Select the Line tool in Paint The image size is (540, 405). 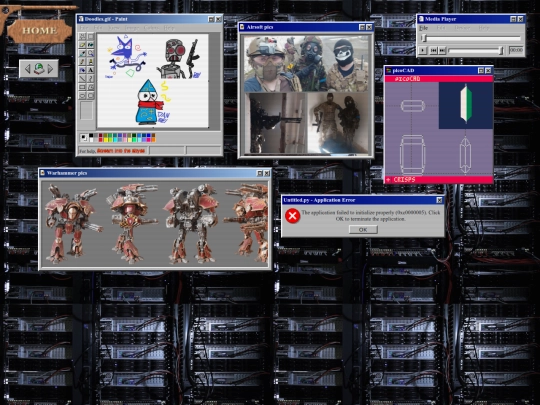pos(82,79)
